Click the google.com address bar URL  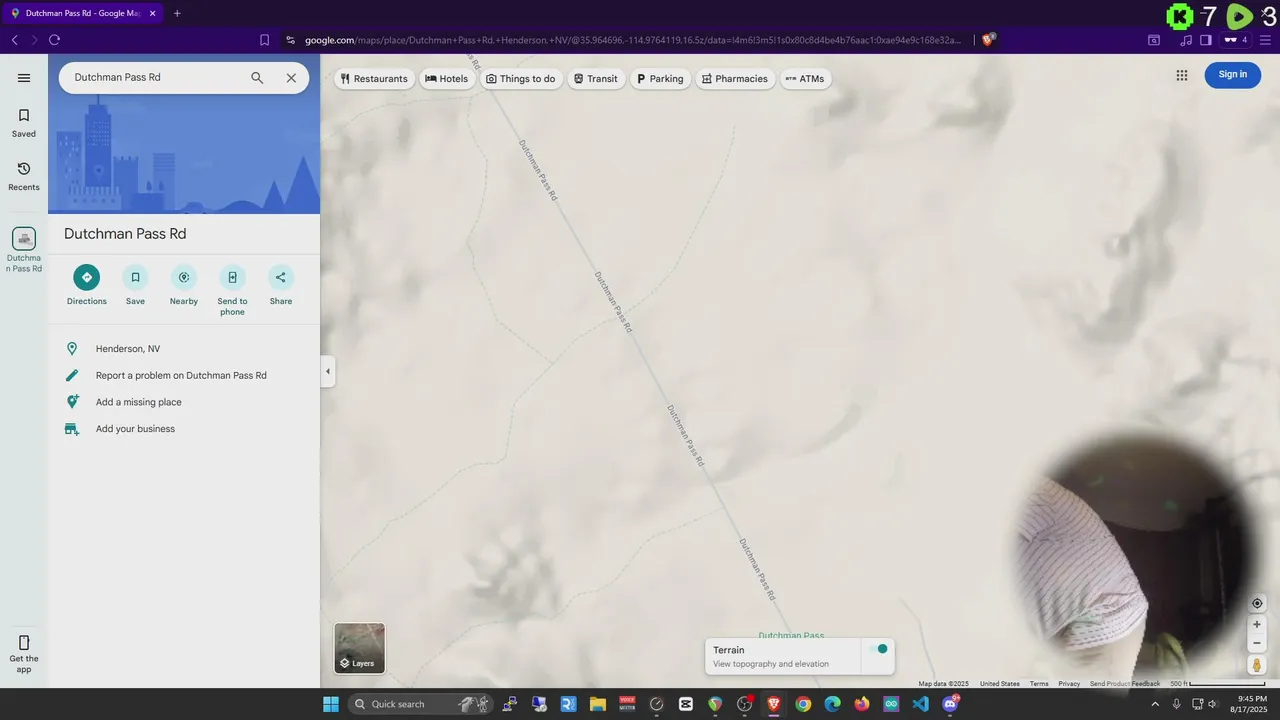[632, 40]
